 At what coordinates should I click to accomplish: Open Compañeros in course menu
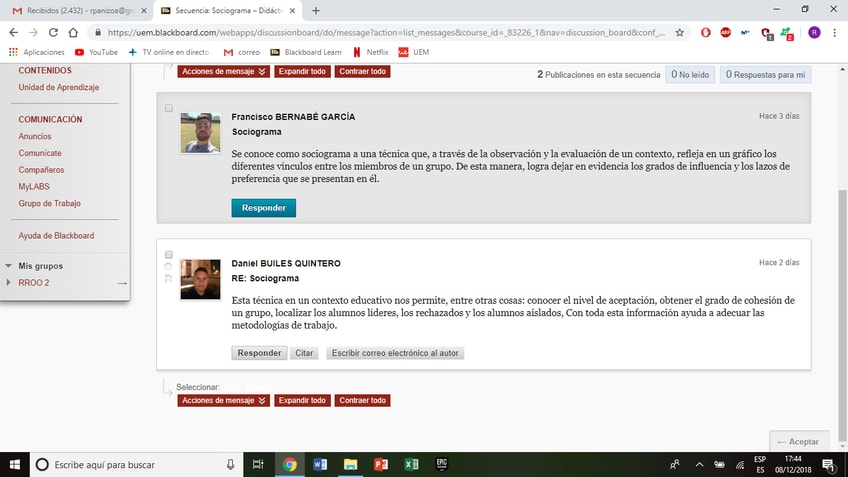click(x=41, y=170)
